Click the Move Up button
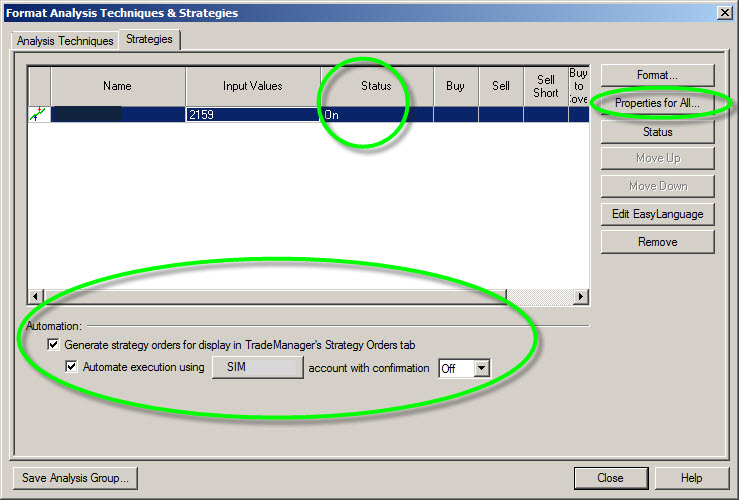Screen dimensions: 739x500 tap(657, 158)
